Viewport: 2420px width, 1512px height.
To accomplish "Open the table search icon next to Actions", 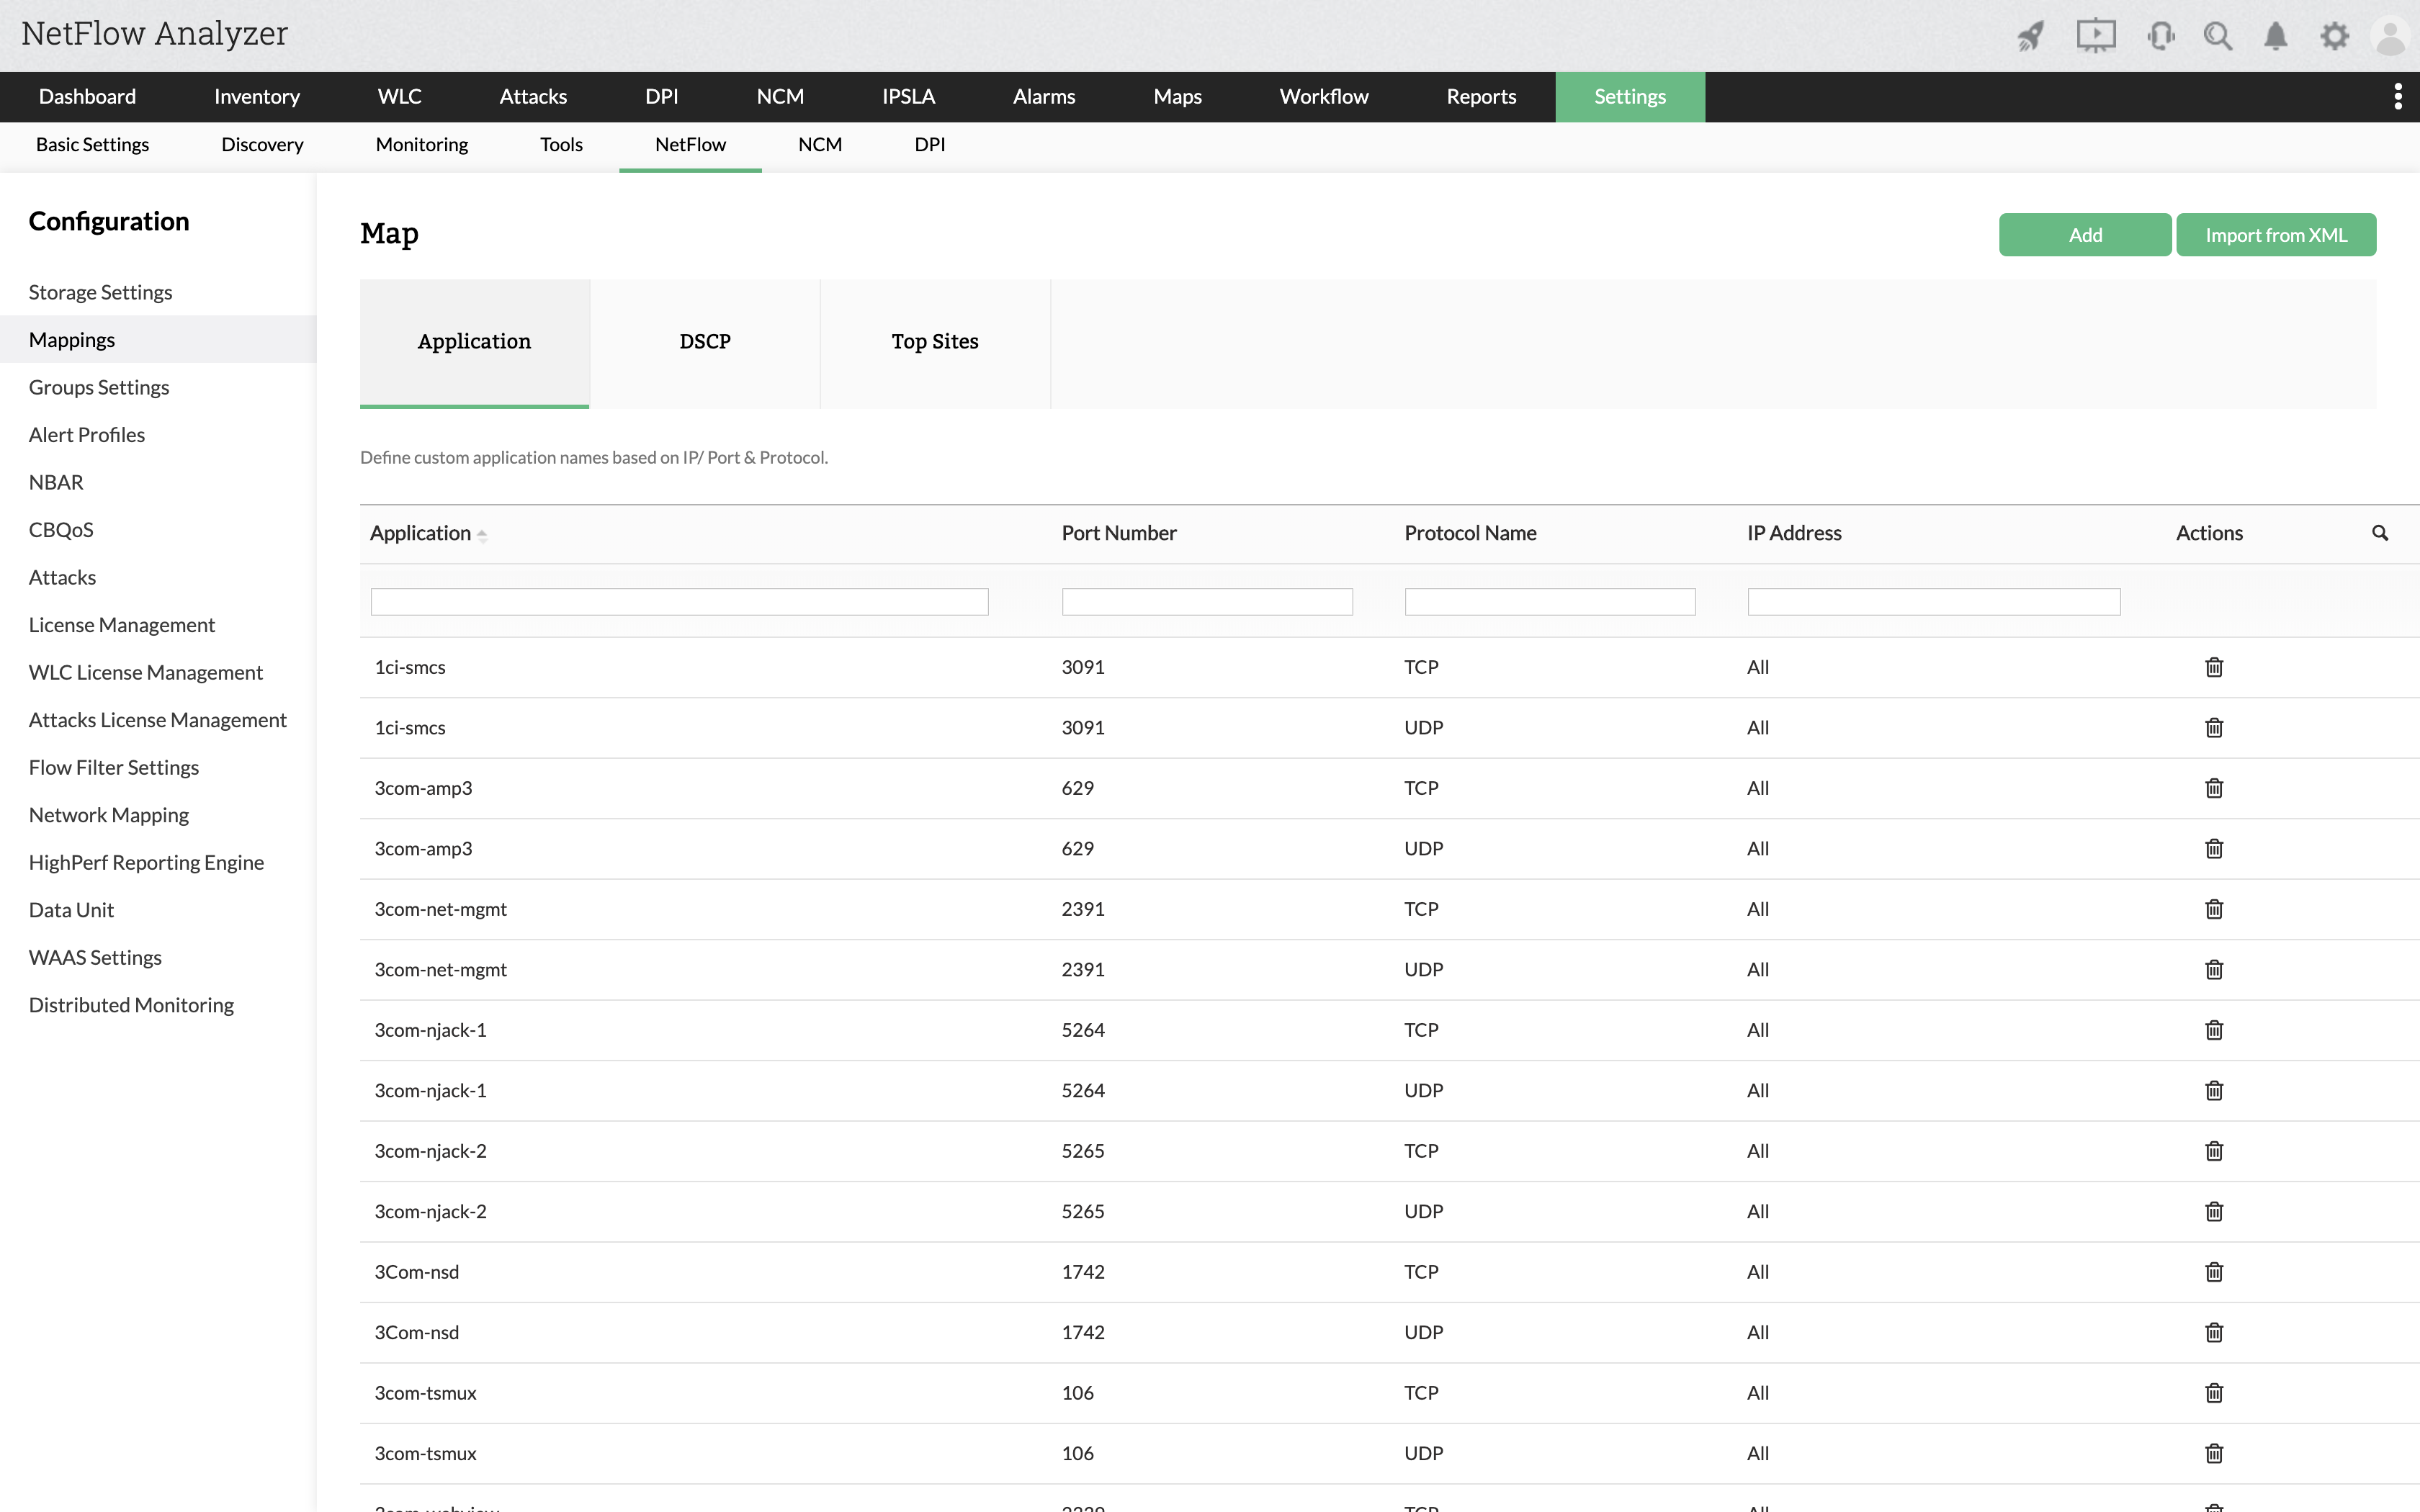I will [2381, 533].
